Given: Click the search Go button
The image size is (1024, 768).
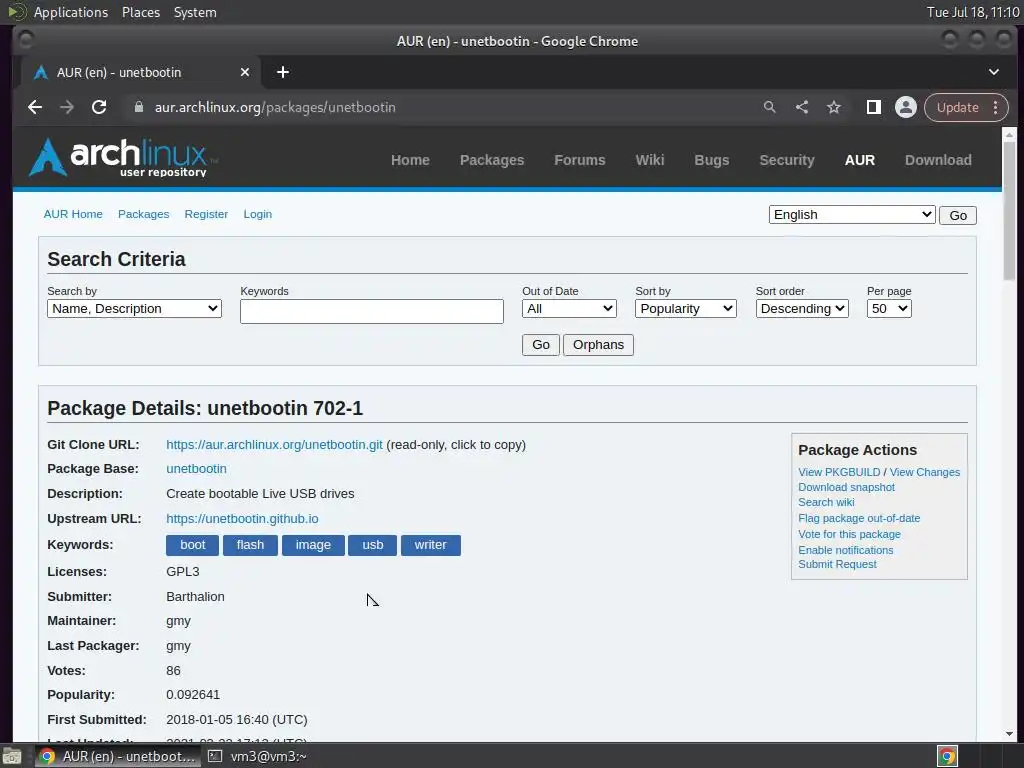Looking at the screenshot, I should pos(541,345).
